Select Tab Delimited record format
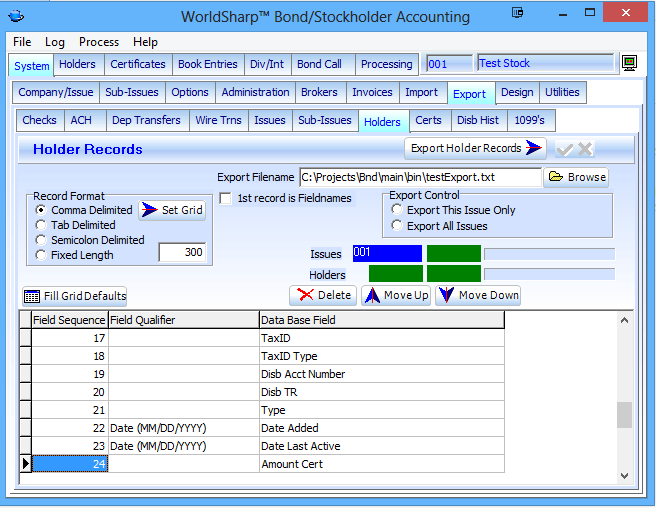656x508 pixels. pos(40,225)
